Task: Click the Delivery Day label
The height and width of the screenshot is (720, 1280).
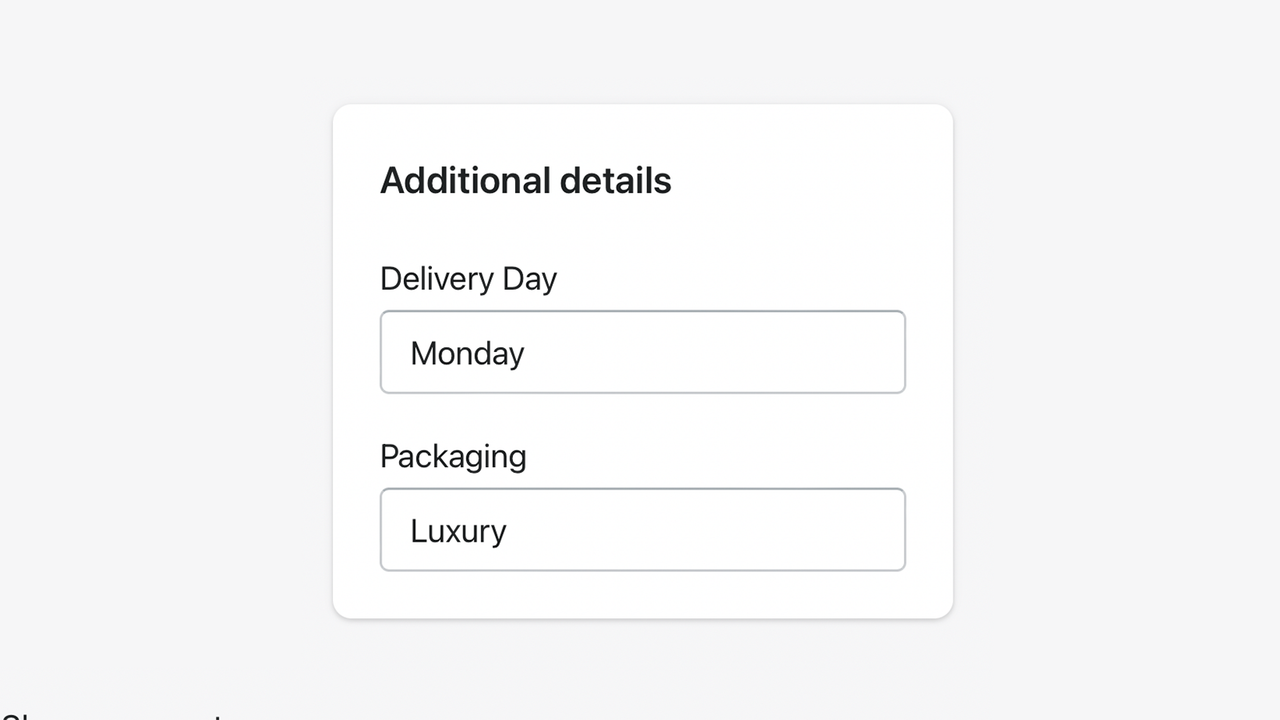Action: (x=468, y=278)
